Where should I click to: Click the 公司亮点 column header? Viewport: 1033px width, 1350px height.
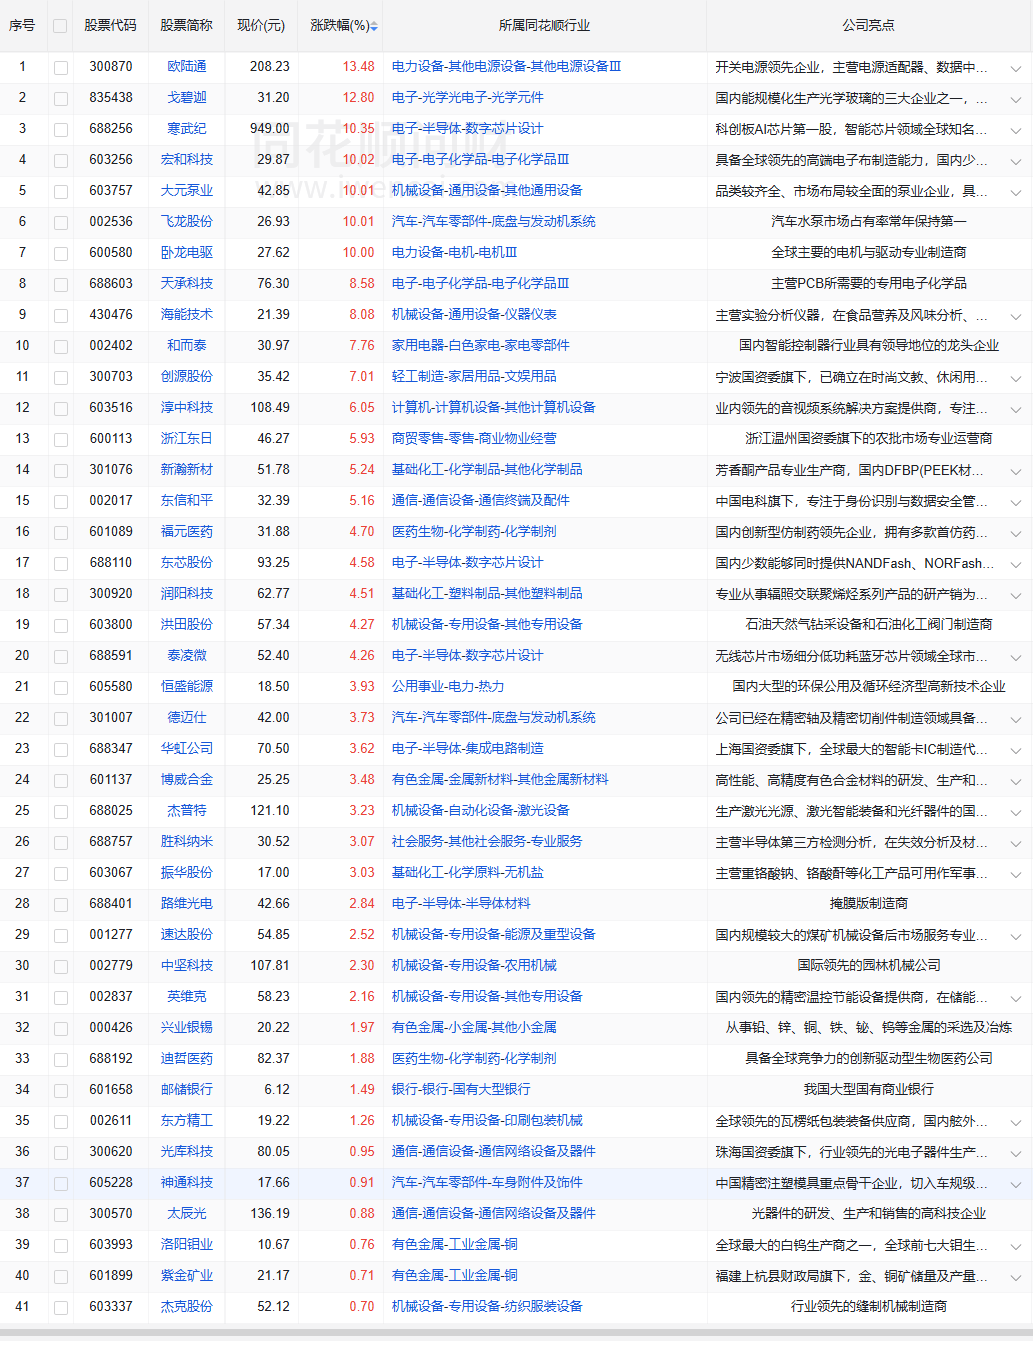tap(869, 25)
